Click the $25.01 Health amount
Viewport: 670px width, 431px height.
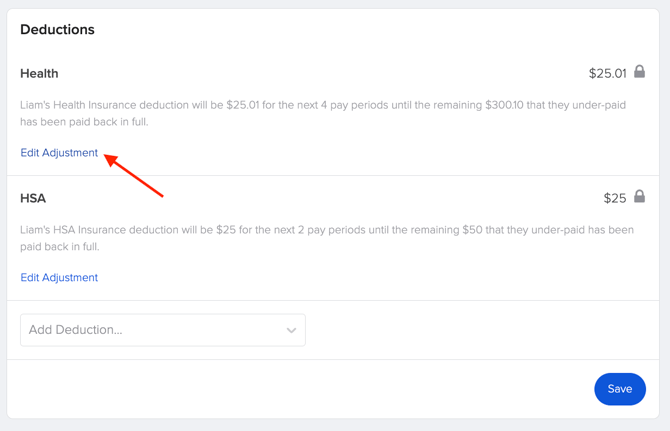coord(607,73)
